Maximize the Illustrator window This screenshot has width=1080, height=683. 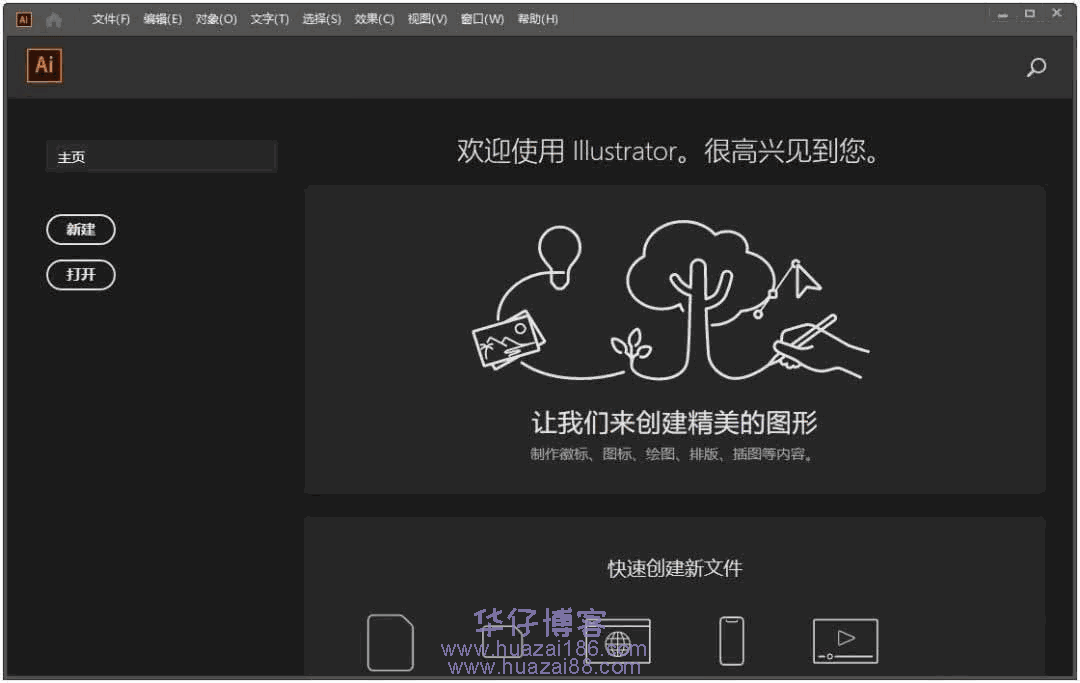pyautogui.click(x=1030, y=14)
